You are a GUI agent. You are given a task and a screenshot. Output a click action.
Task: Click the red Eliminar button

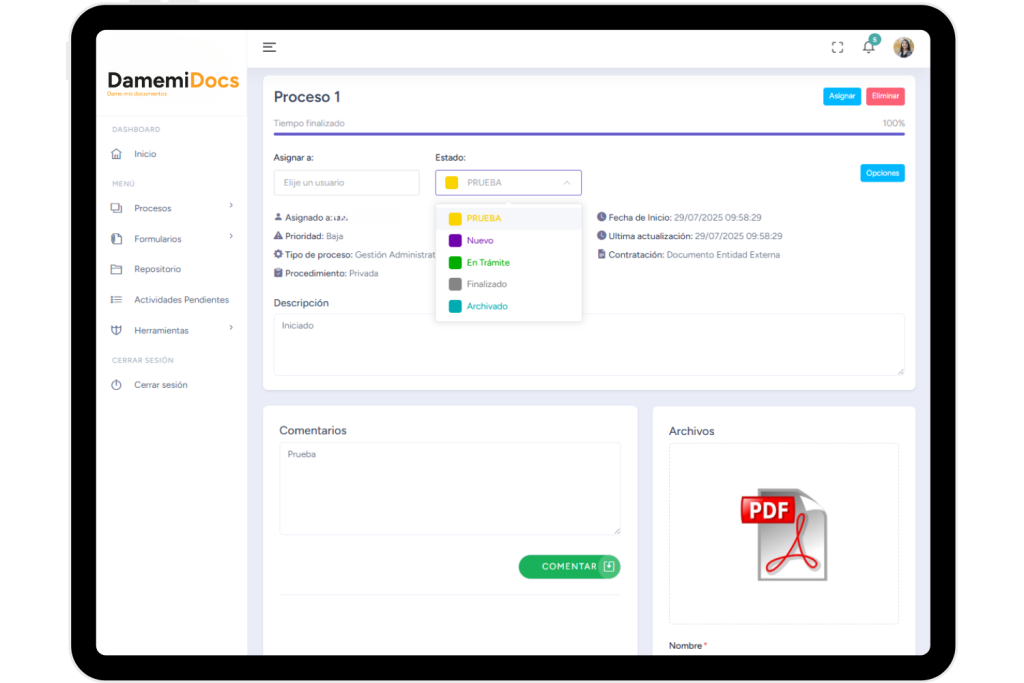coord(885,97)
